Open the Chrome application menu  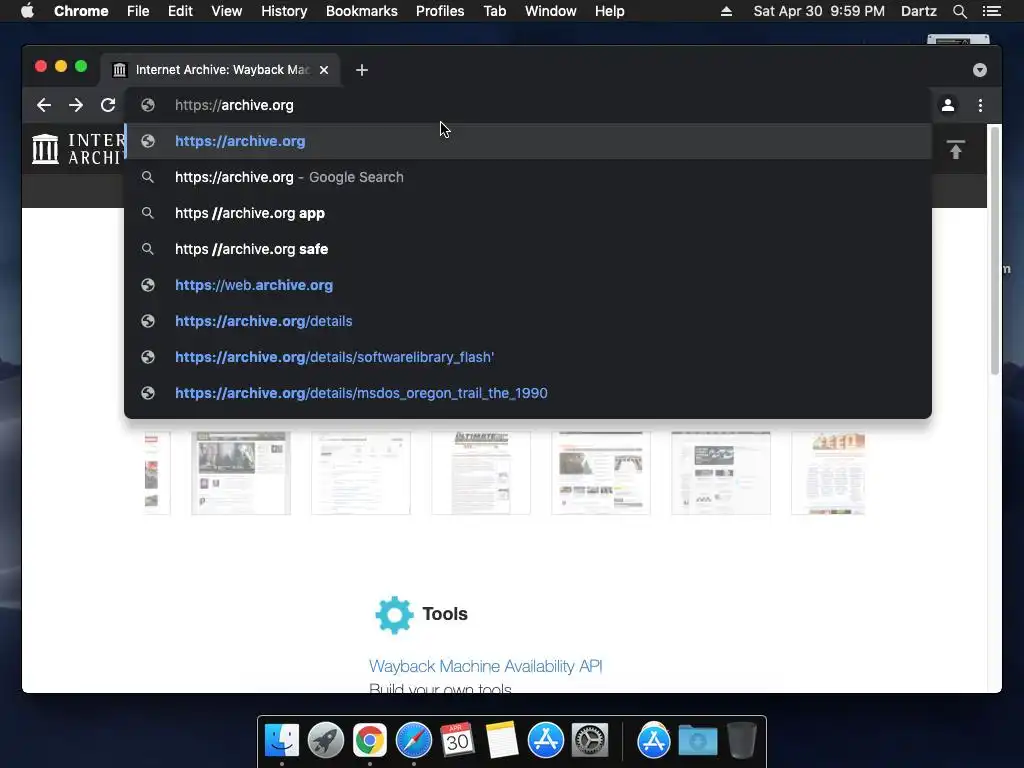[x=81, y=11]
